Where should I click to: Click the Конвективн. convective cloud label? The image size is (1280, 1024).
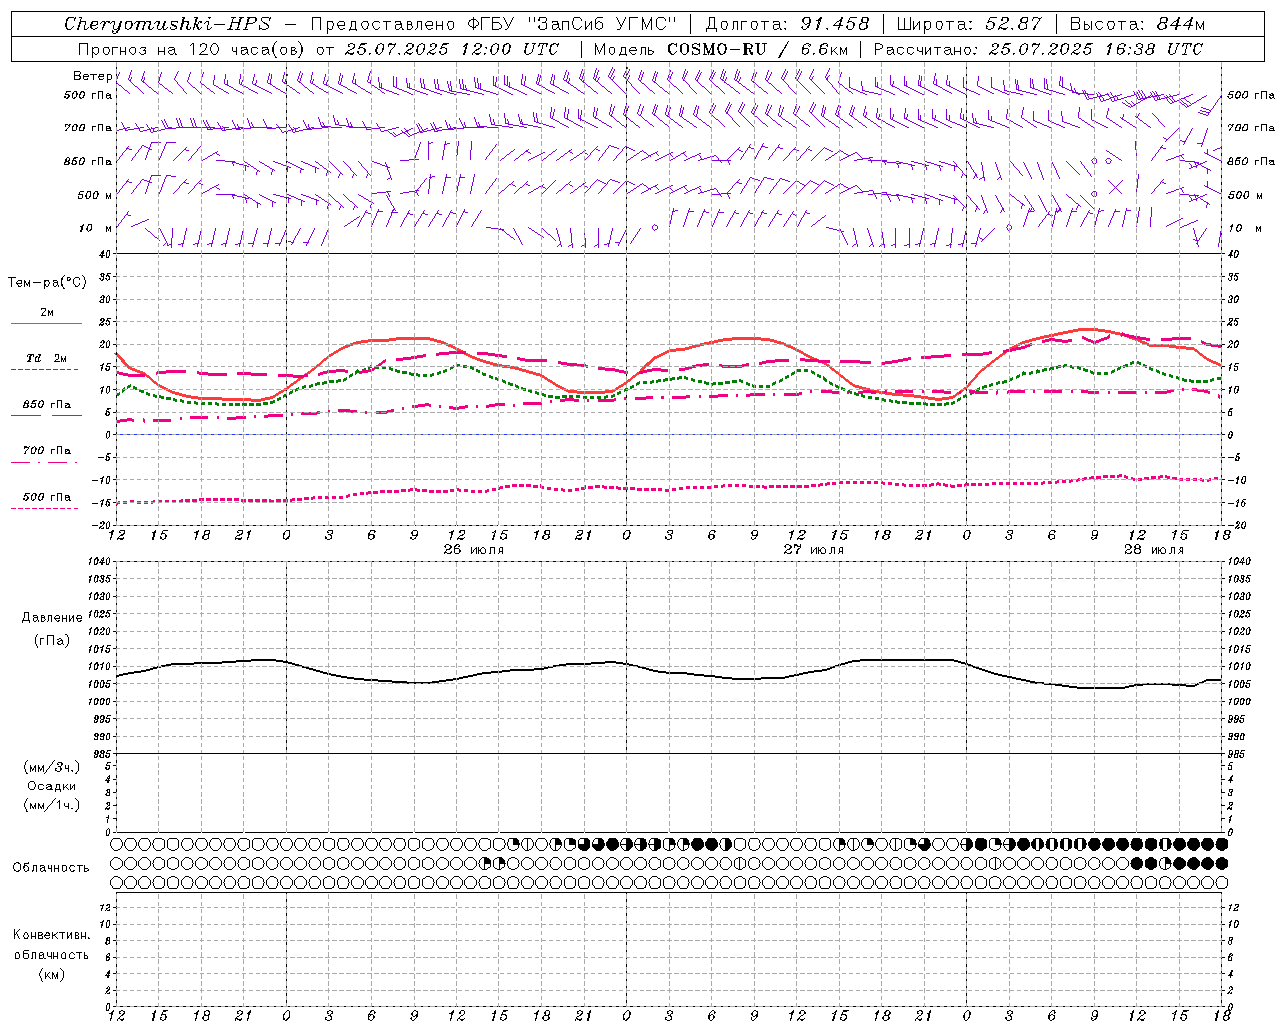pyautogui.click(x=51, y=935)
